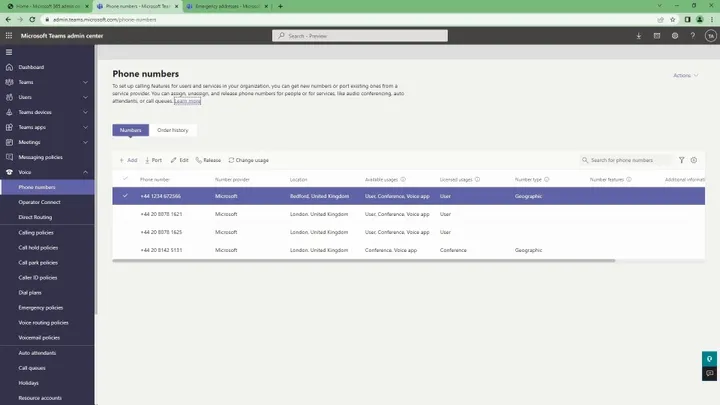Follow the Learn more link
720x405 pixels.
pos(187,101)
